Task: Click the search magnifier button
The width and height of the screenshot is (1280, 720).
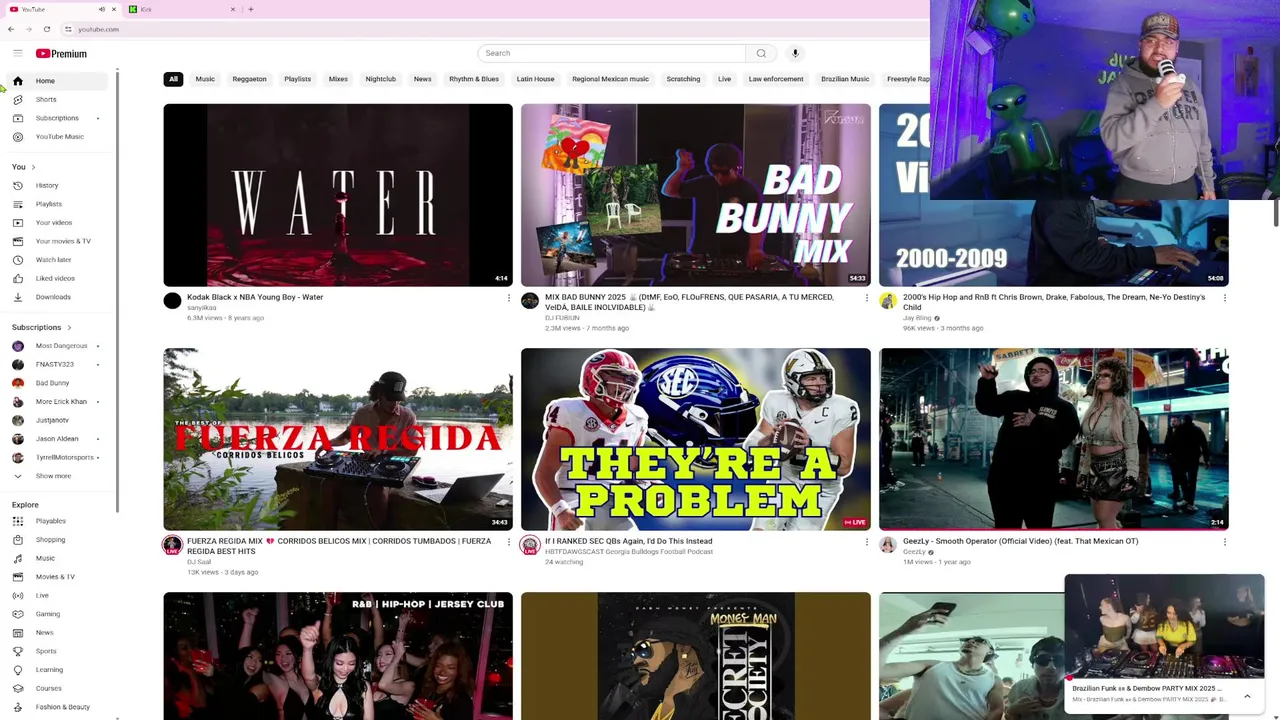Action: (x=761, y=53)
